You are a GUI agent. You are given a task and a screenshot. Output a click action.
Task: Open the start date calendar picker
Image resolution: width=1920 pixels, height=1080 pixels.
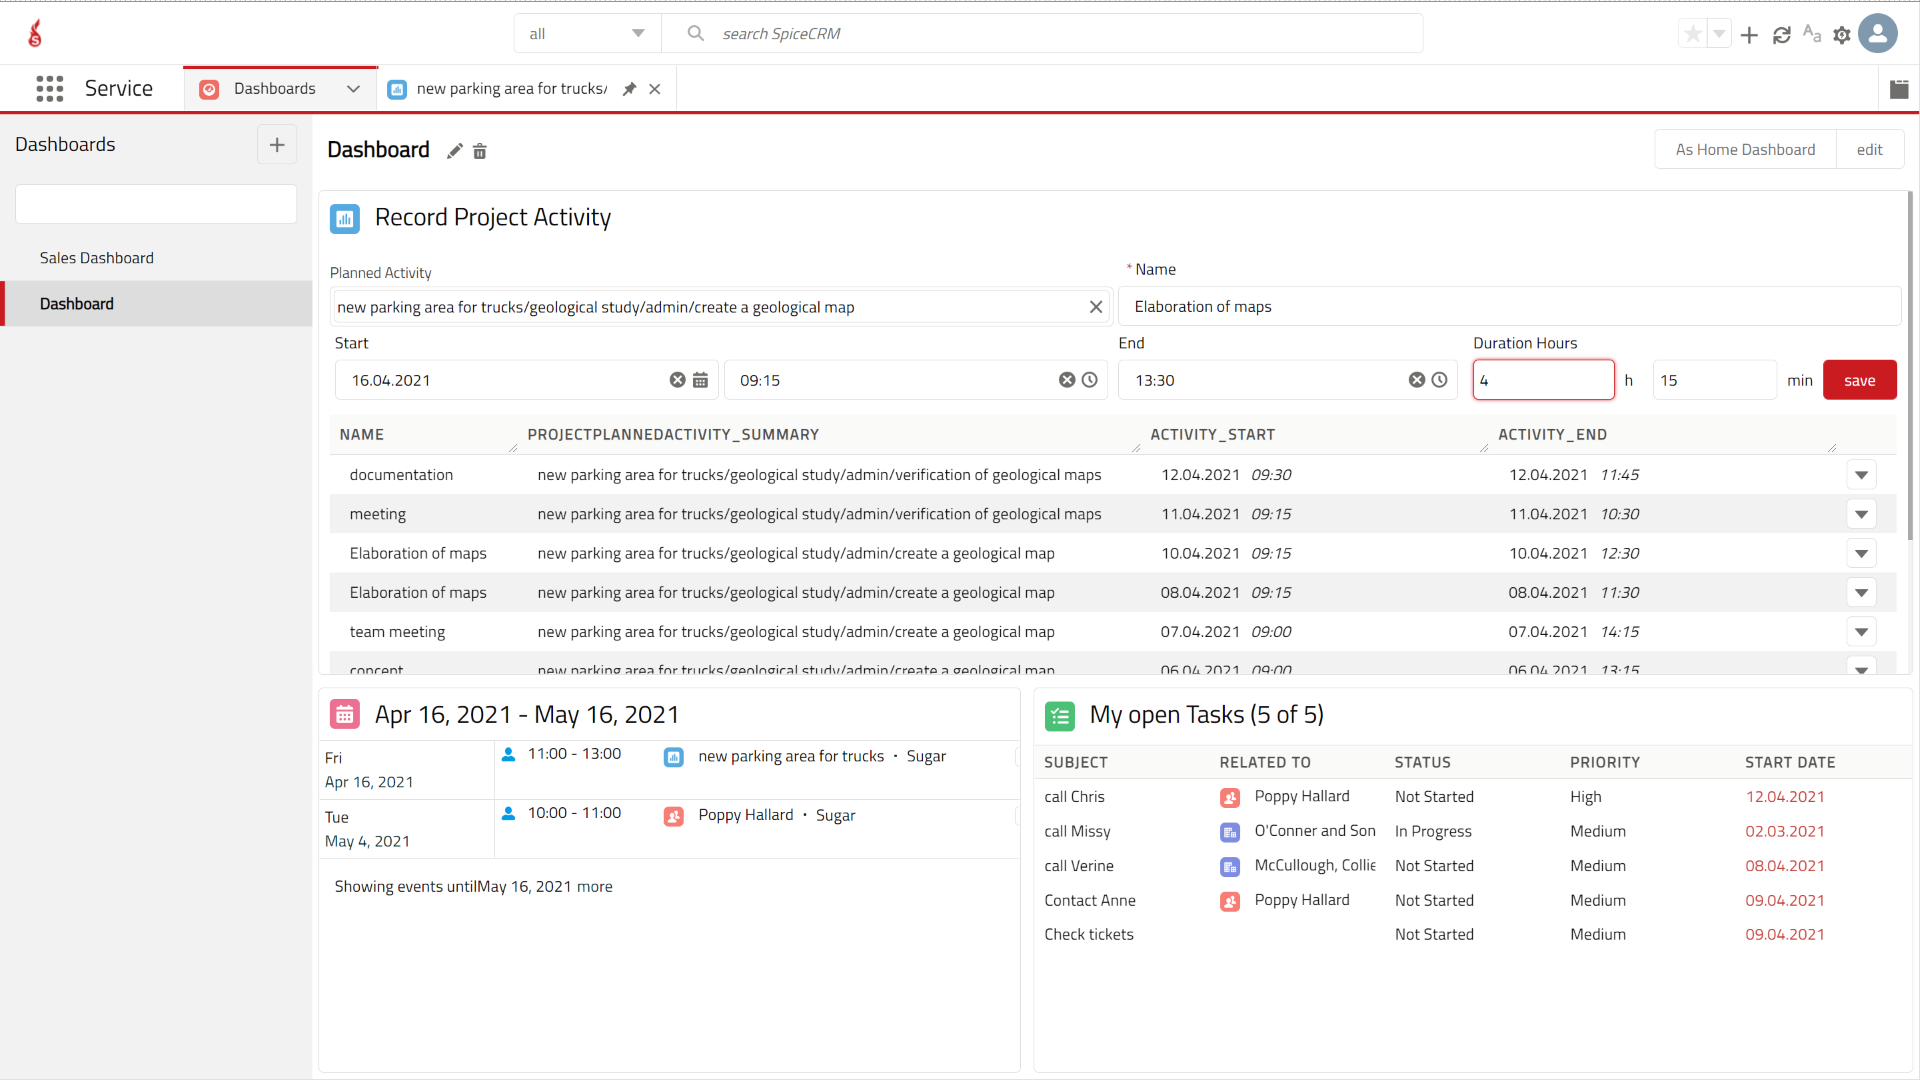tap(700, 380)
